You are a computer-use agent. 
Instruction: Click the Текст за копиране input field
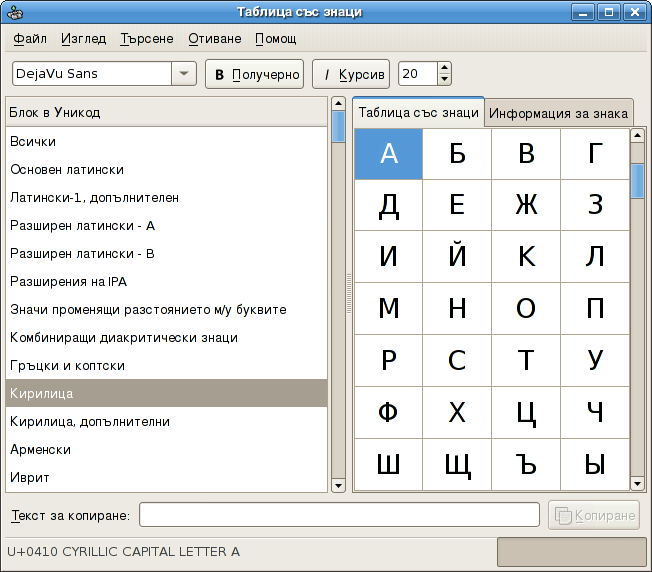[x=340, y=515]
